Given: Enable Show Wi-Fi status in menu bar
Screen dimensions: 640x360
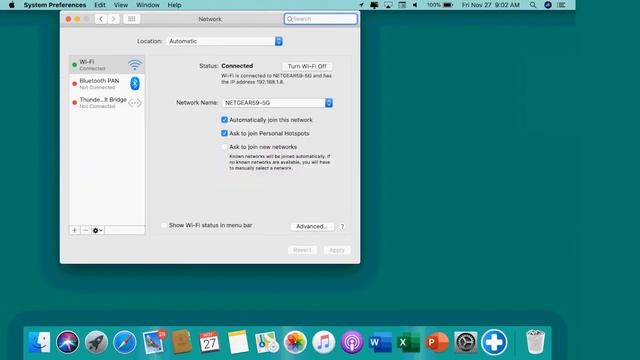Looking at the screenshot, I should 164,225.
